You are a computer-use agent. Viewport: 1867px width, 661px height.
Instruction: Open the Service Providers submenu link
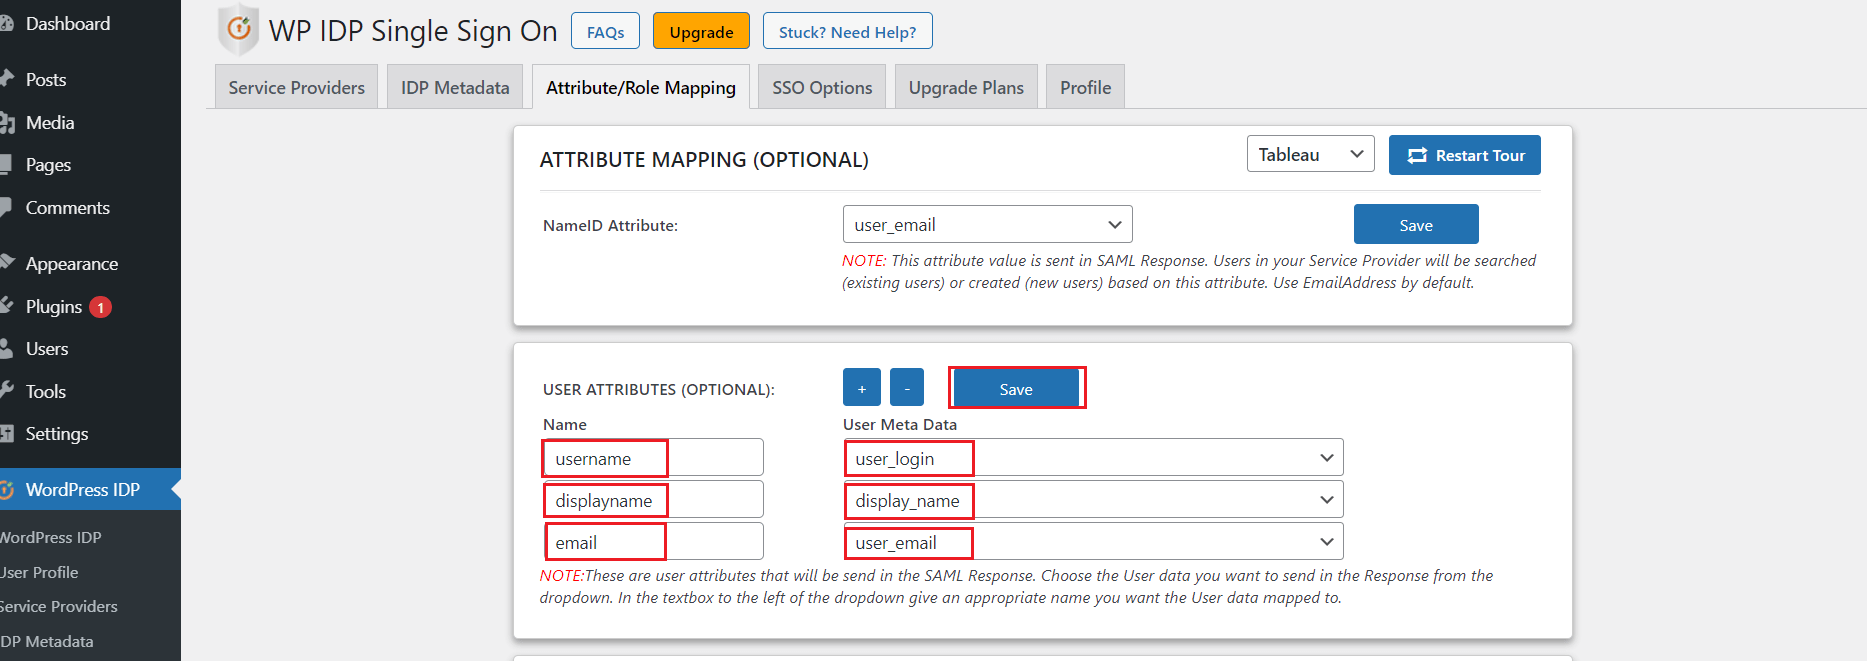click(58, 606)
